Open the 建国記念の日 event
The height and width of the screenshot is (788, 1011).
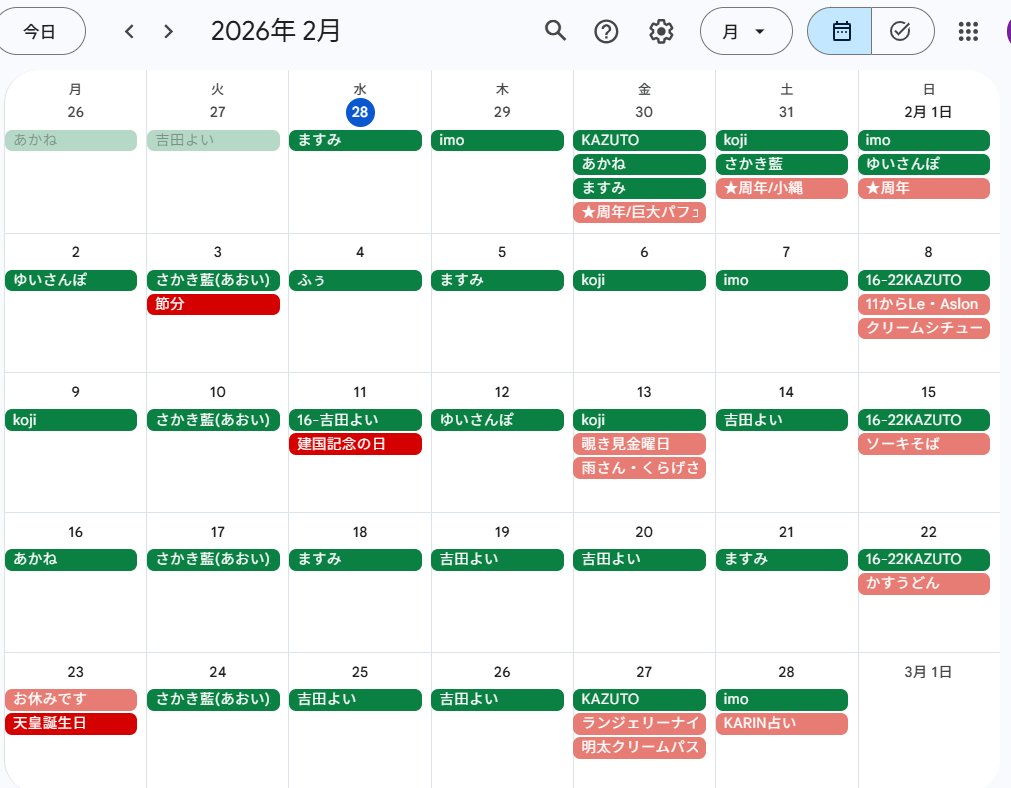[x=355, y=444]
